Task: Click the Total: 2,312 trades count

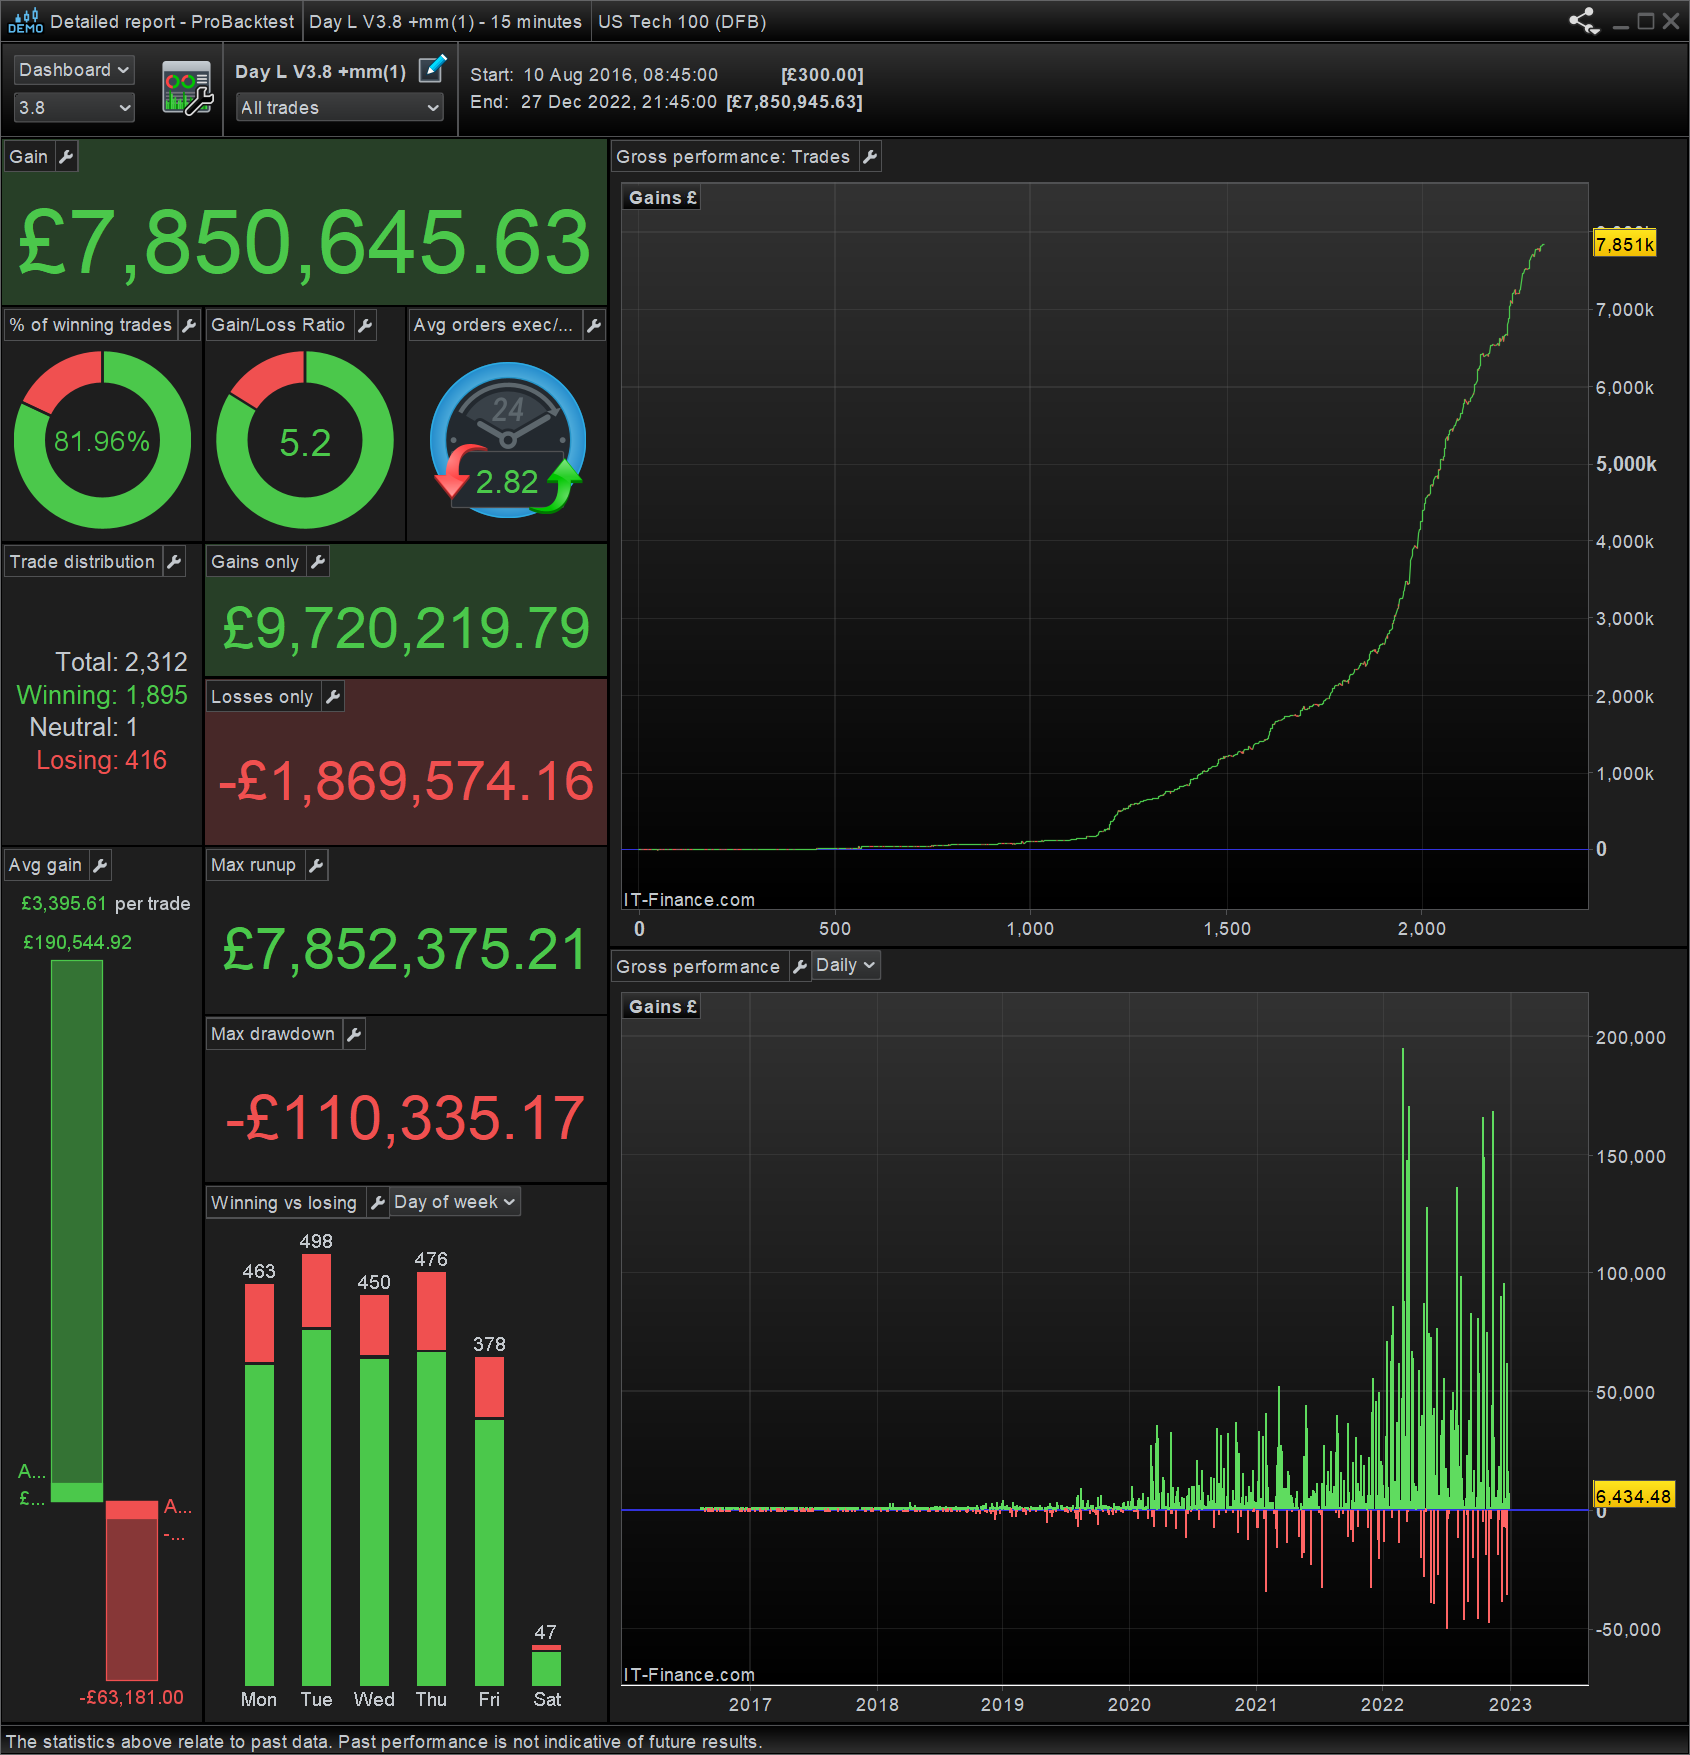Action: (122, 662)
